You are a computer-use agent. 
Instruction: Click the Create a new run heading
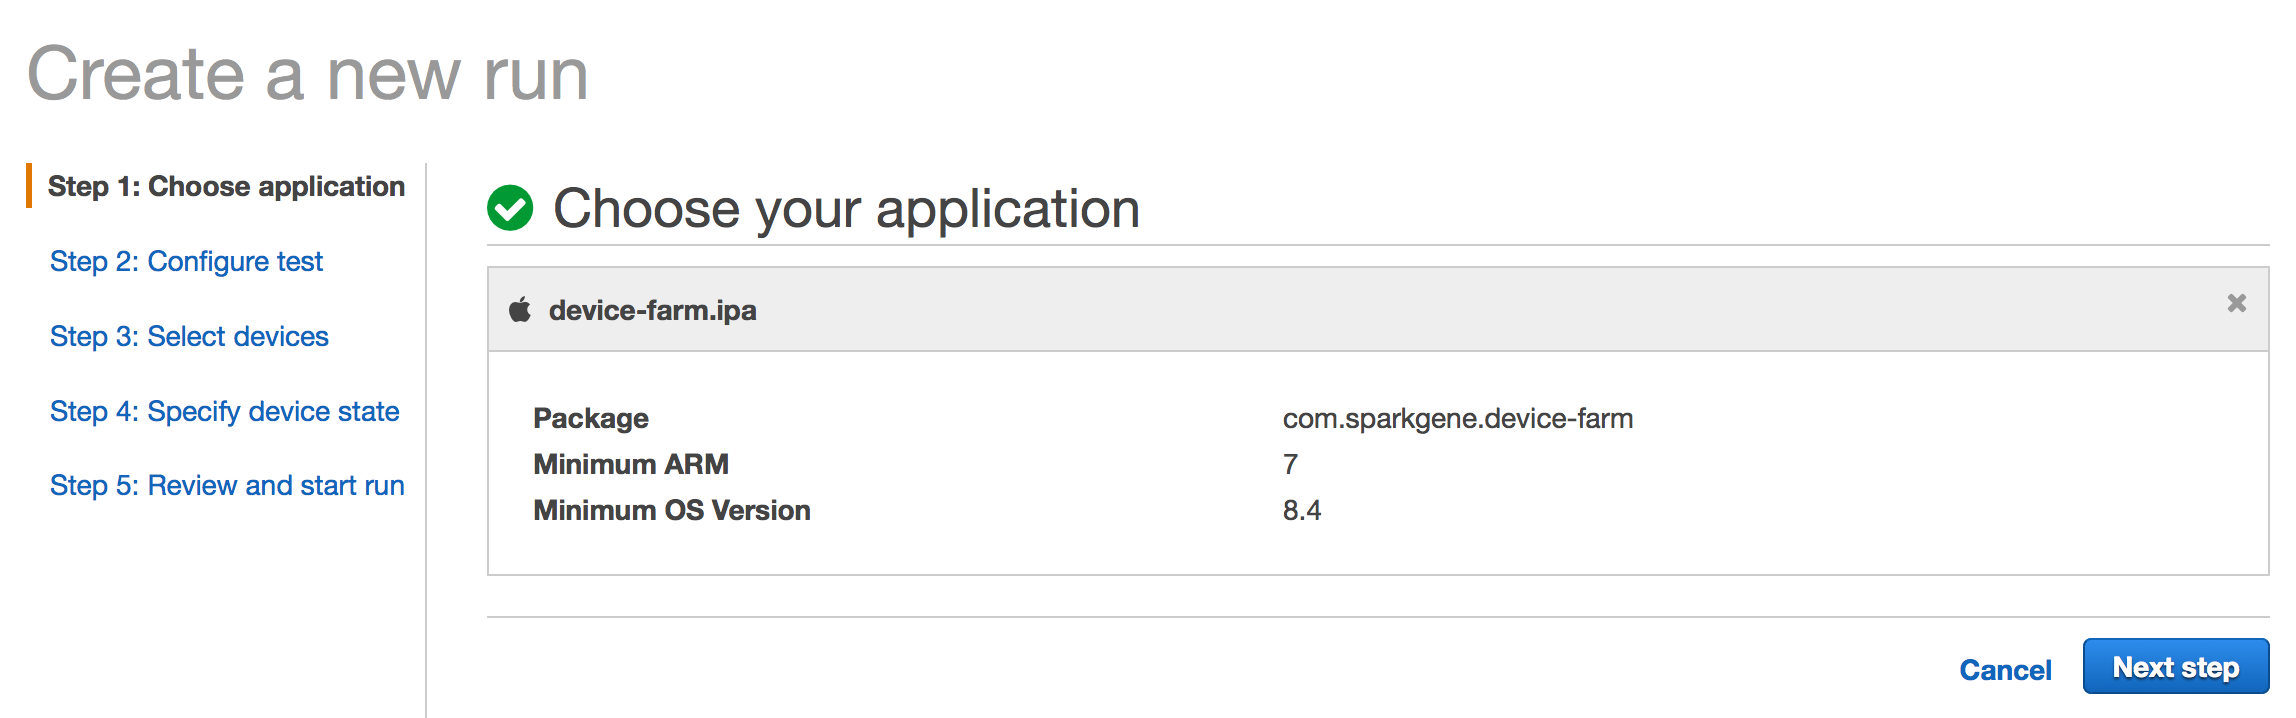(x=307, y=74)
